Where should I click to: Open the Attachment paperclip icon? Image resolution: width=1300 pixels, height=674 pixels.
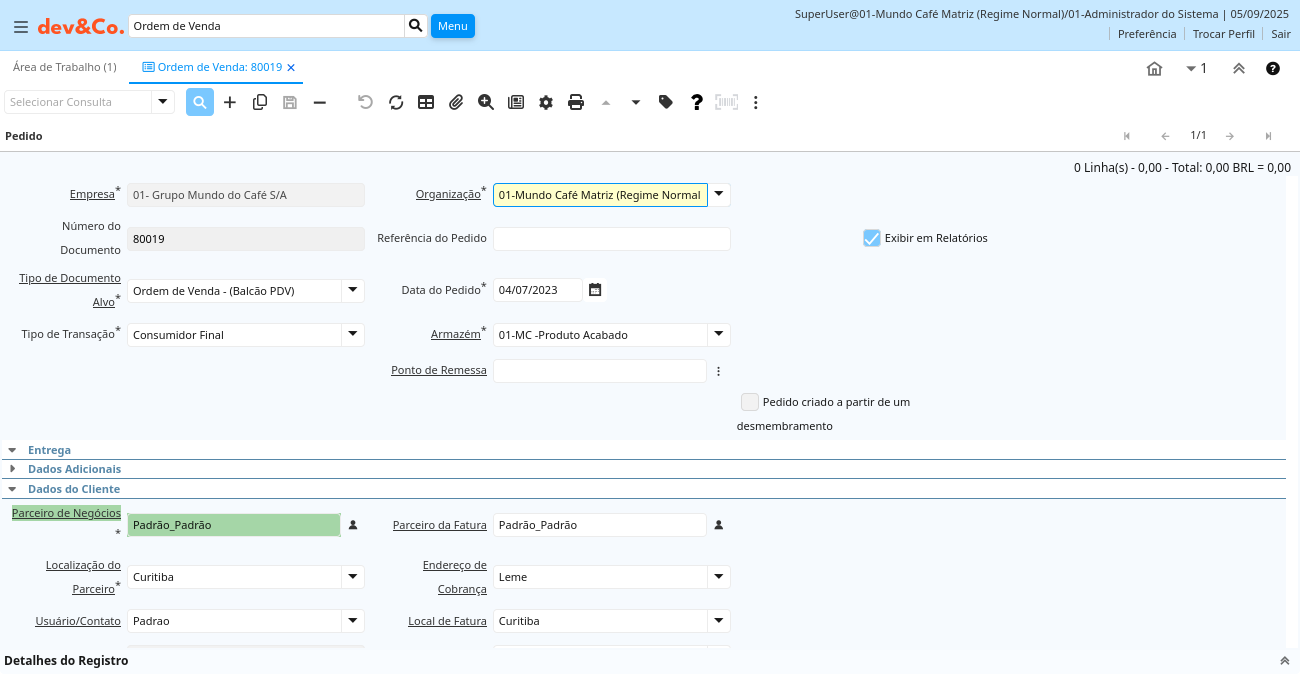coord(456,102)
